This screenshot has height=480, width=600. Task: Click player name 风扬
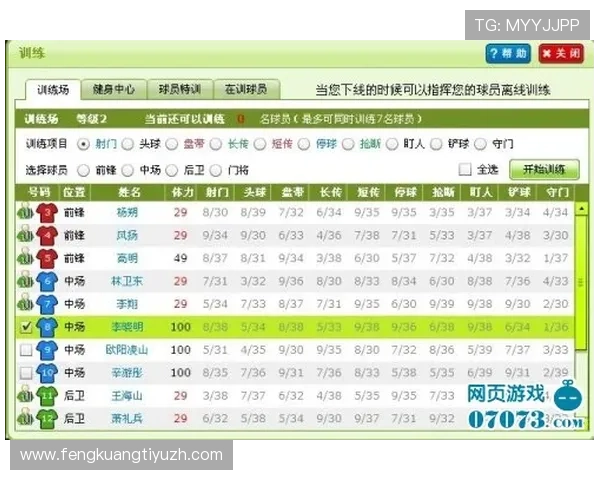[127, 235]
